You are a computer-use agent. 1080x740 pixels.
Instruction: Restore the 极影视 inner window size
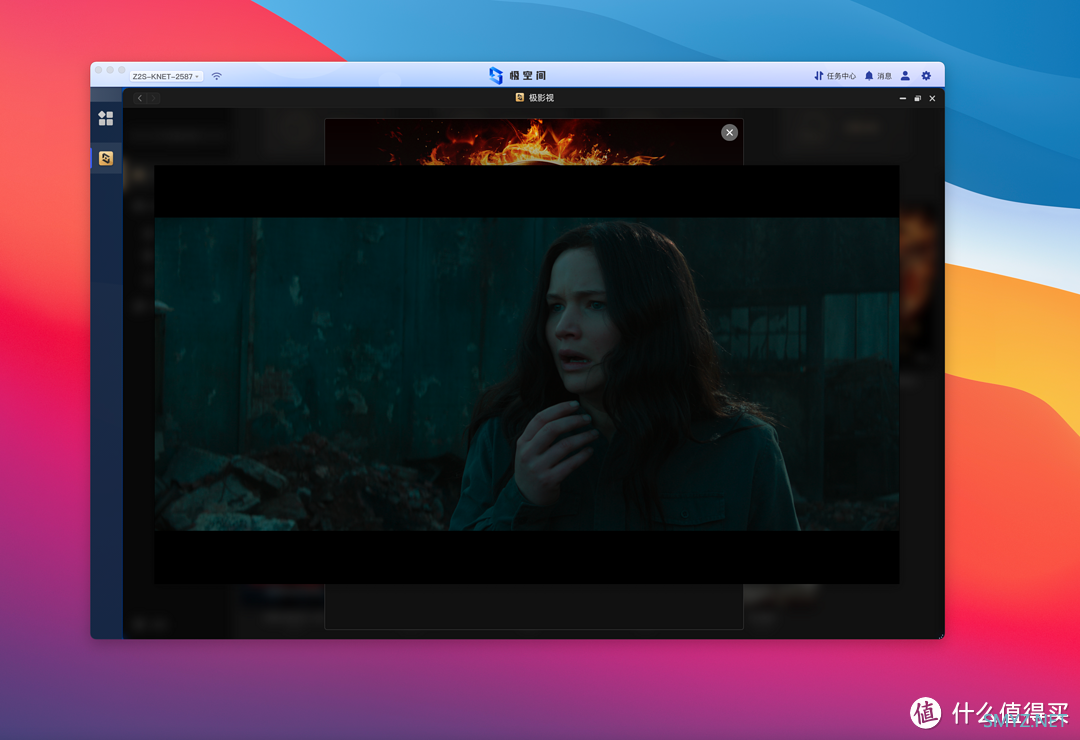tap(917, 98)
